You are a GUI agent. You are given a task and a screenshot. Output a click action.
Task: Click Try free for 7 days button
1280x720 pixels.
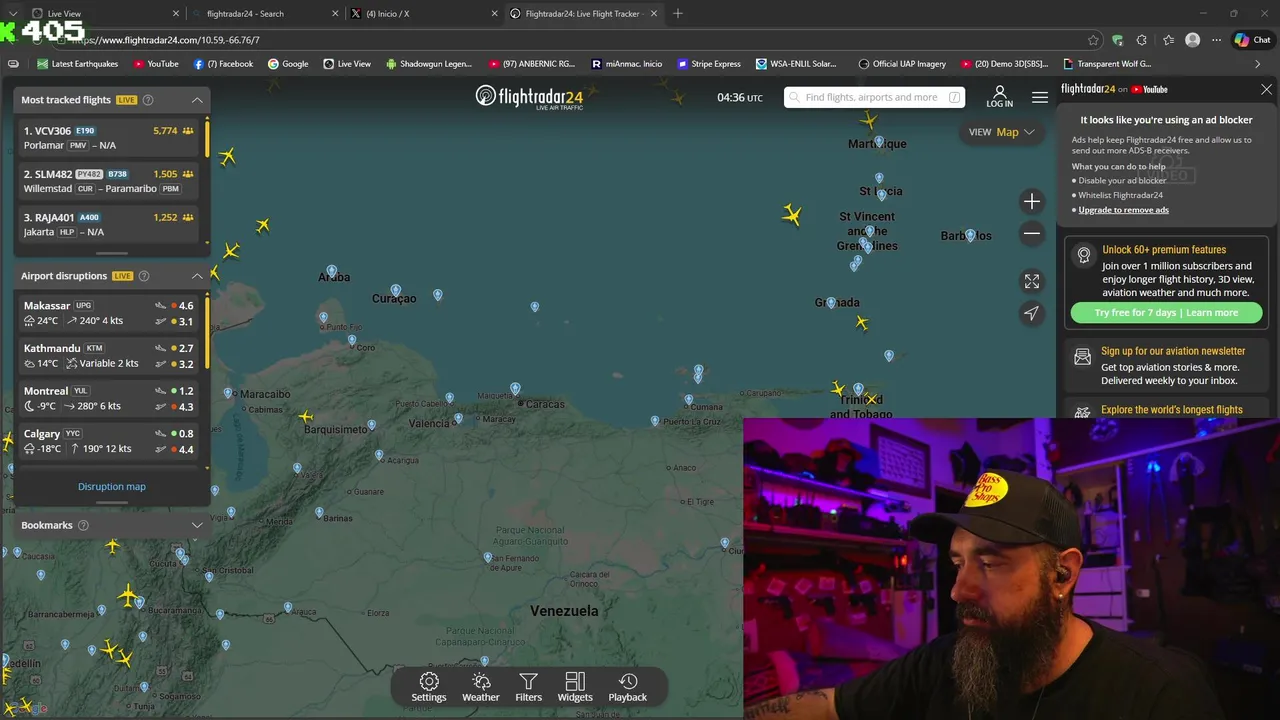tap(1166, 313)
